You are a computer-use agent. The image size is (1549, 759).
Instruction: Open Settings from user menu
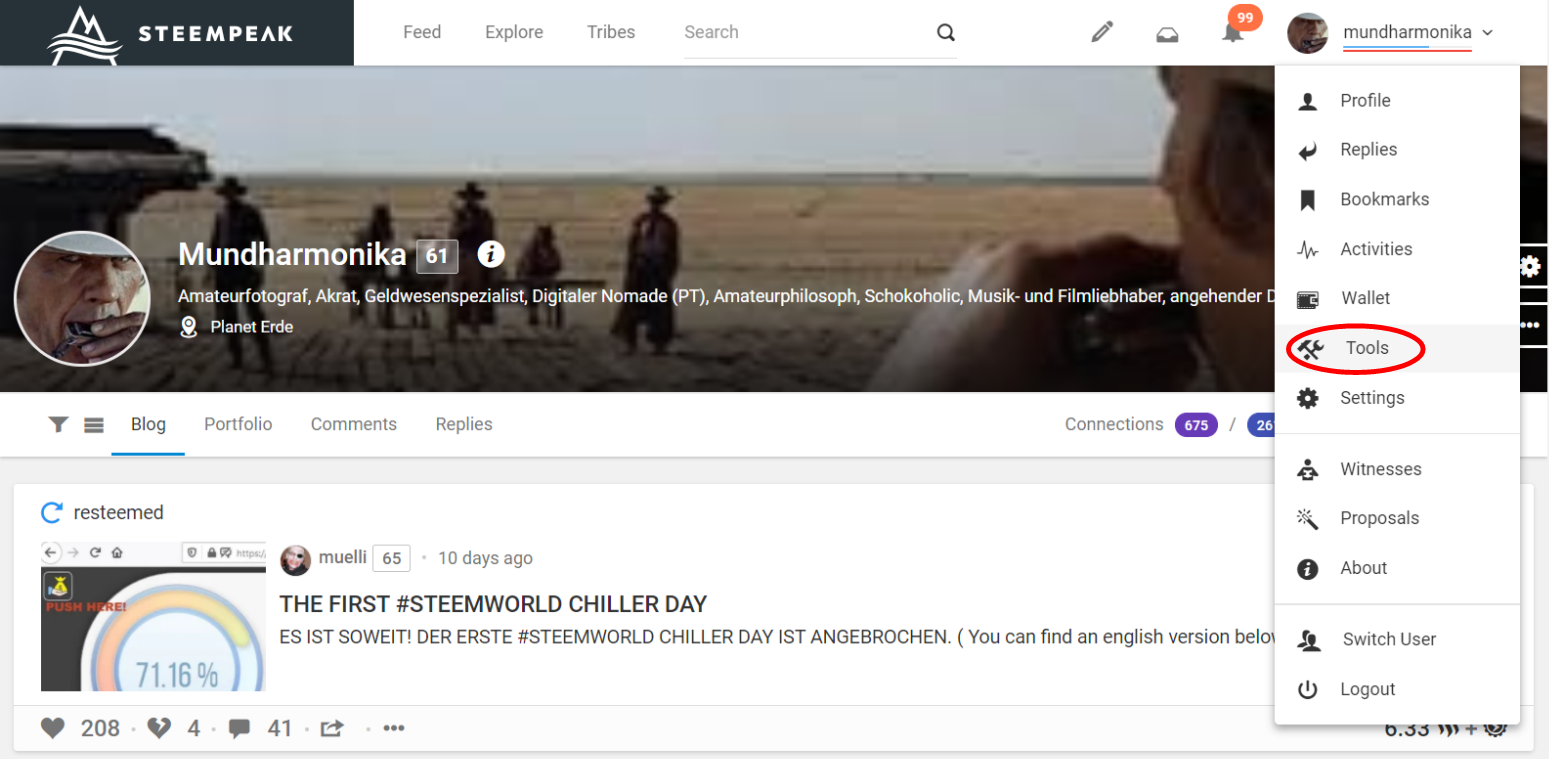pyautogui.click(x=1397, y=398)
